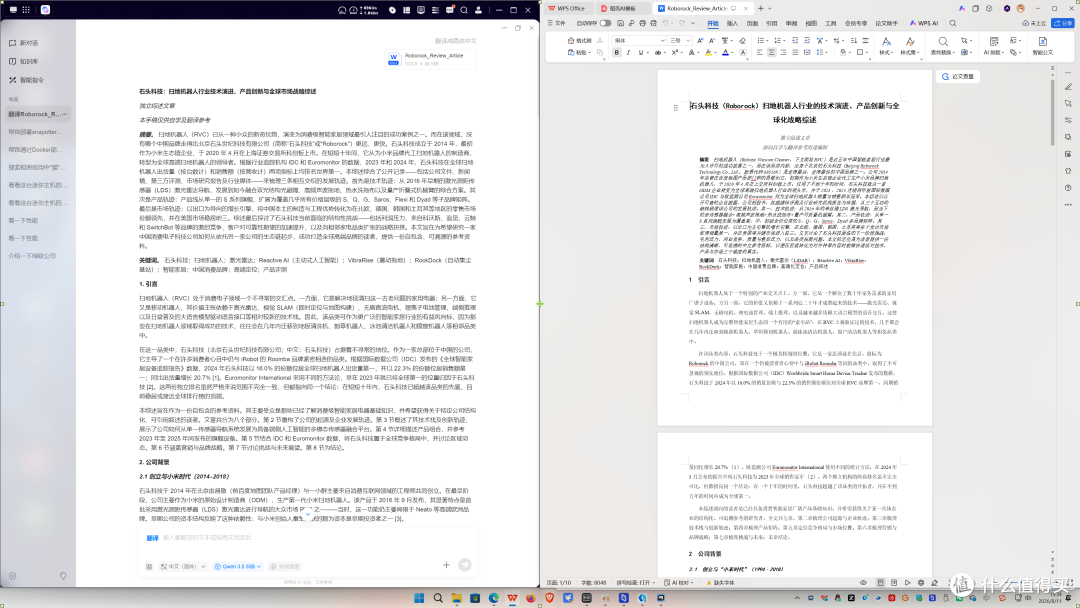
Task: Click the numbered list icon
Action: click(x=777, y=41)
